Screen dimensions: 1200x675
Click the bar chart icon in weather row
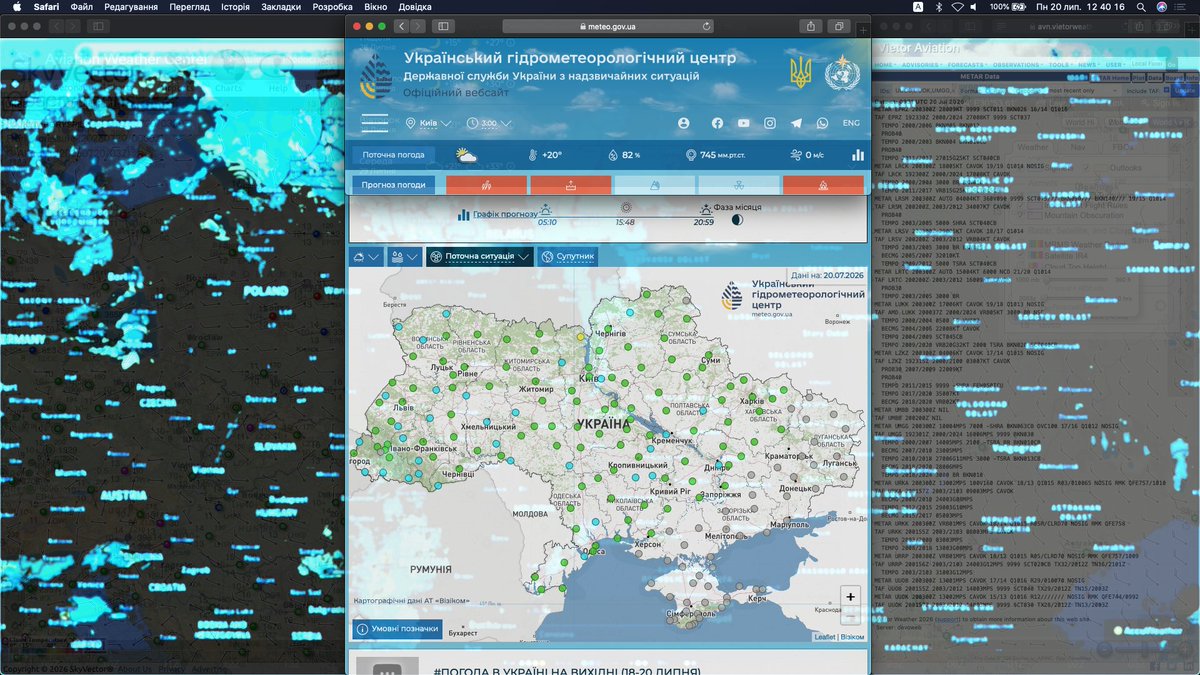point(858,155)
